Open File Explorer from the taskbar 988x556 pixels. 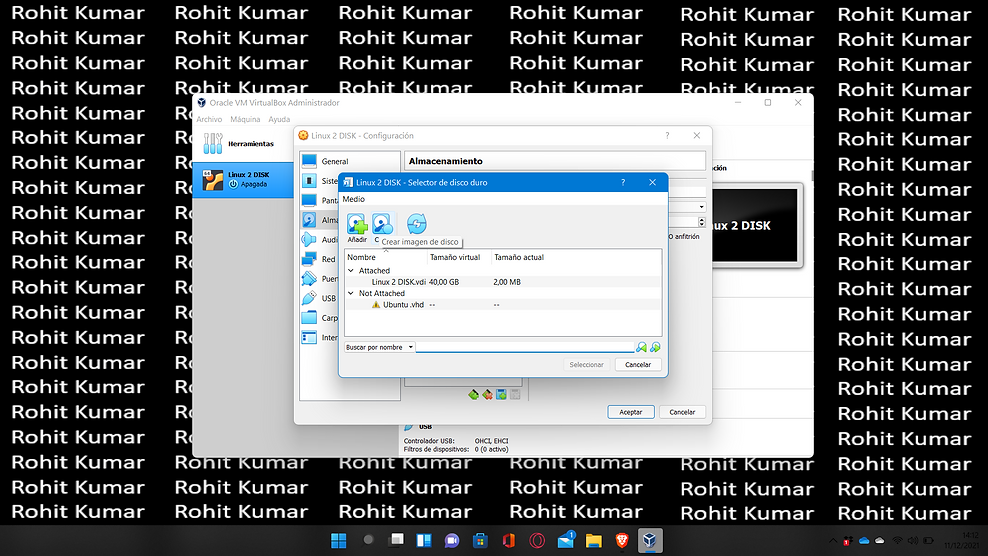594,540
